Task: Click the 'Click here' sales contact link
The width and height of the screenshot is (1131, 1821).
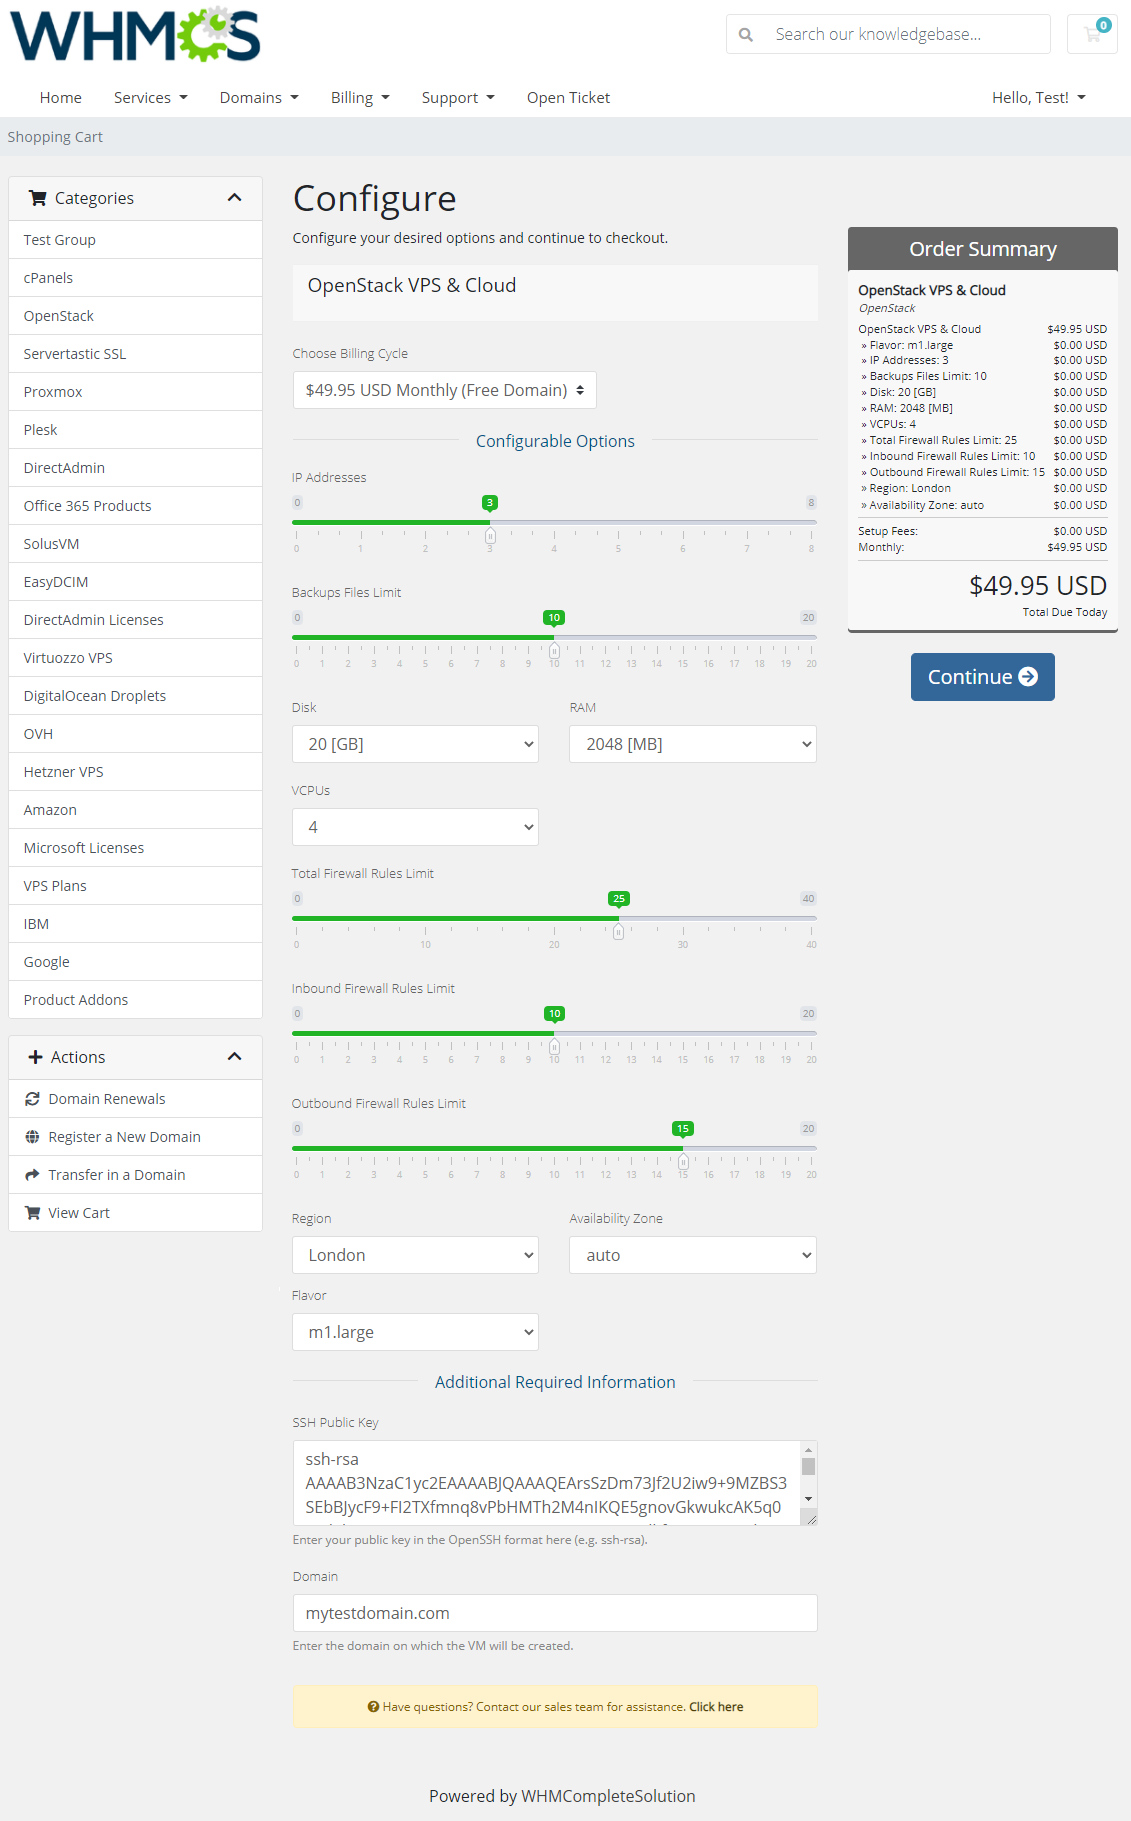Action: pos(716,1707)
